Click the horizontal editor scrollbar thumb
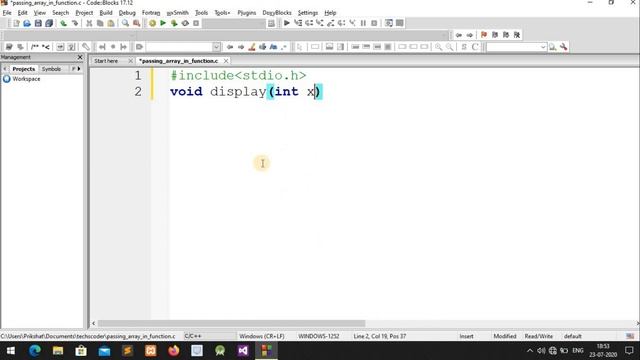 coord(231,323)
